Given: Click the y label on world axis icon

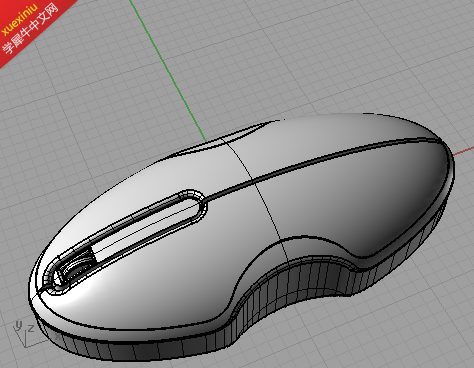Looking at the screenshot, I should (18, 325).
